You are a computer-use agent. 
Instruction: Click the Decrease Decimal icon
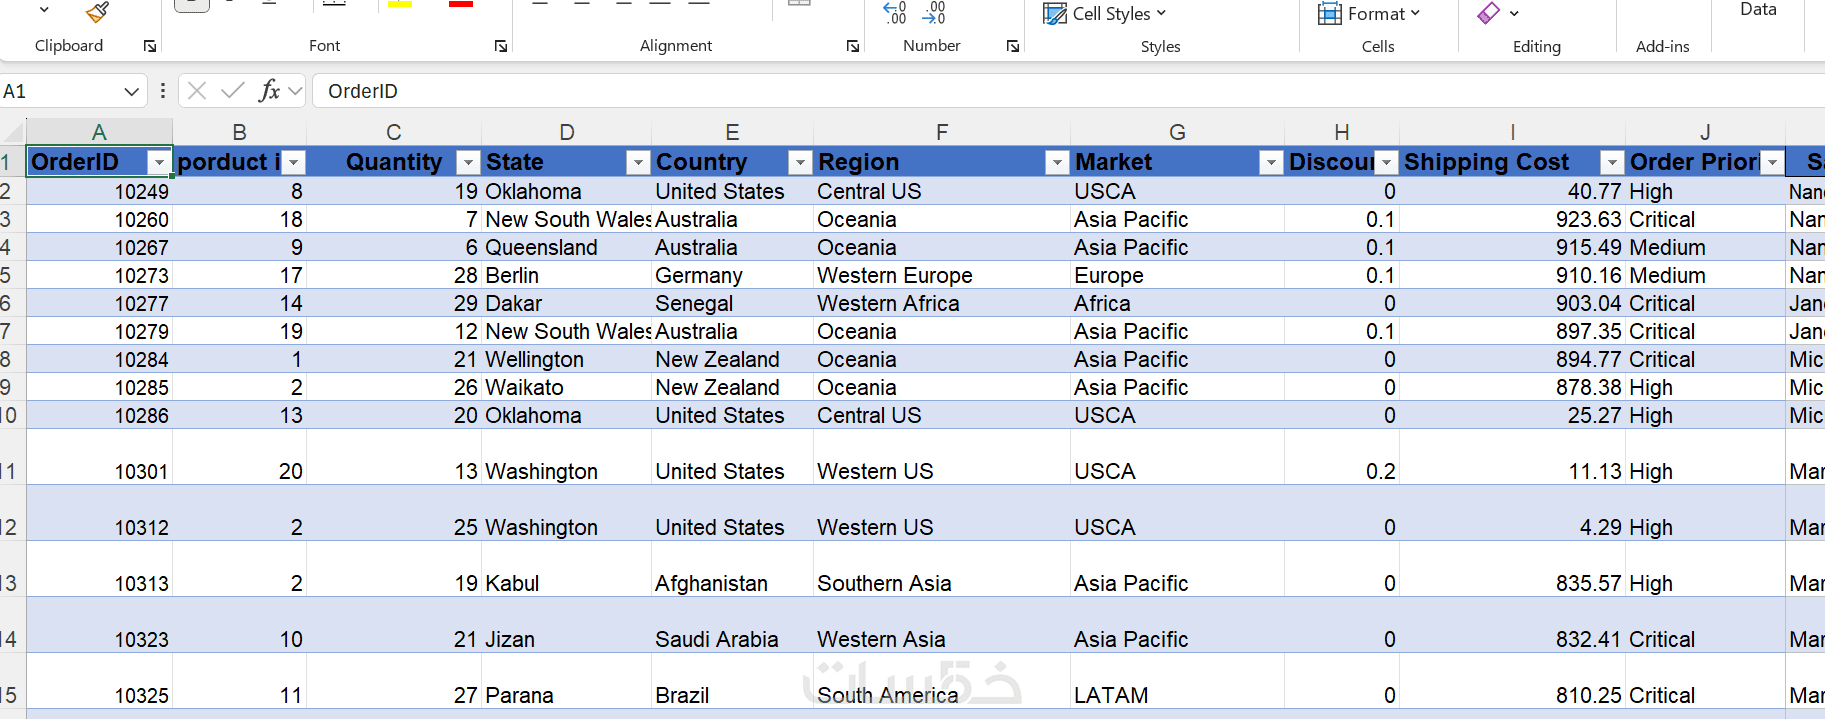click(x=935, y=12)
